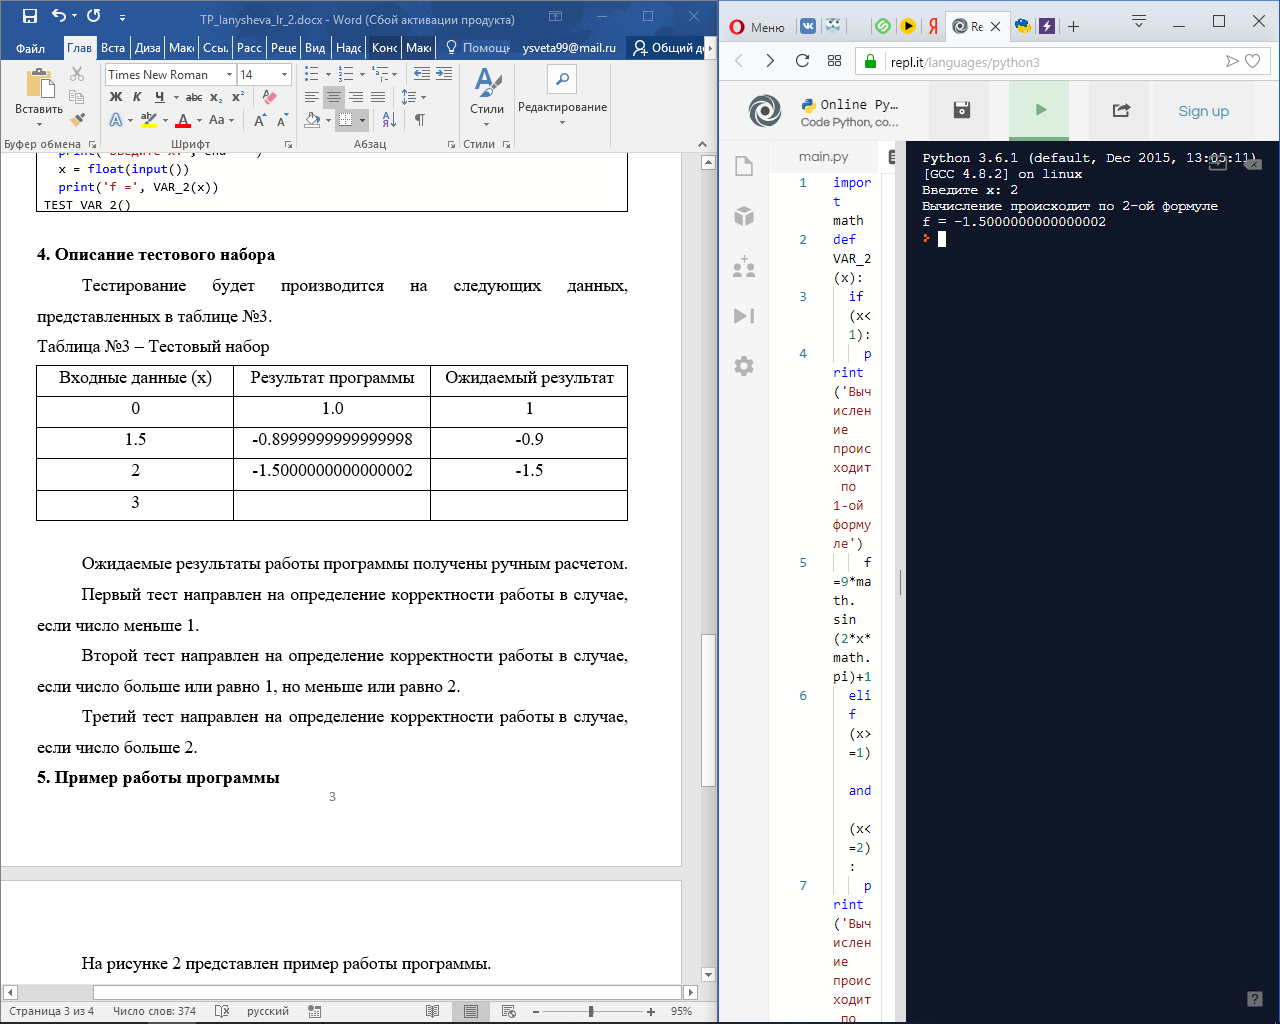Click the Clear Formatting eraser icon
The width and height of the screenshot is (1280, 1024).
269,97
